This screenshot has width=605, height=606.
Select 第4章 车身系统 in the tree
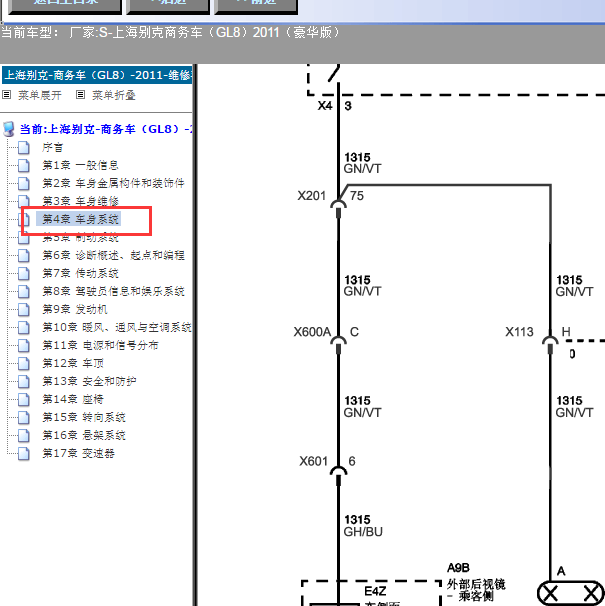(80, 219)
